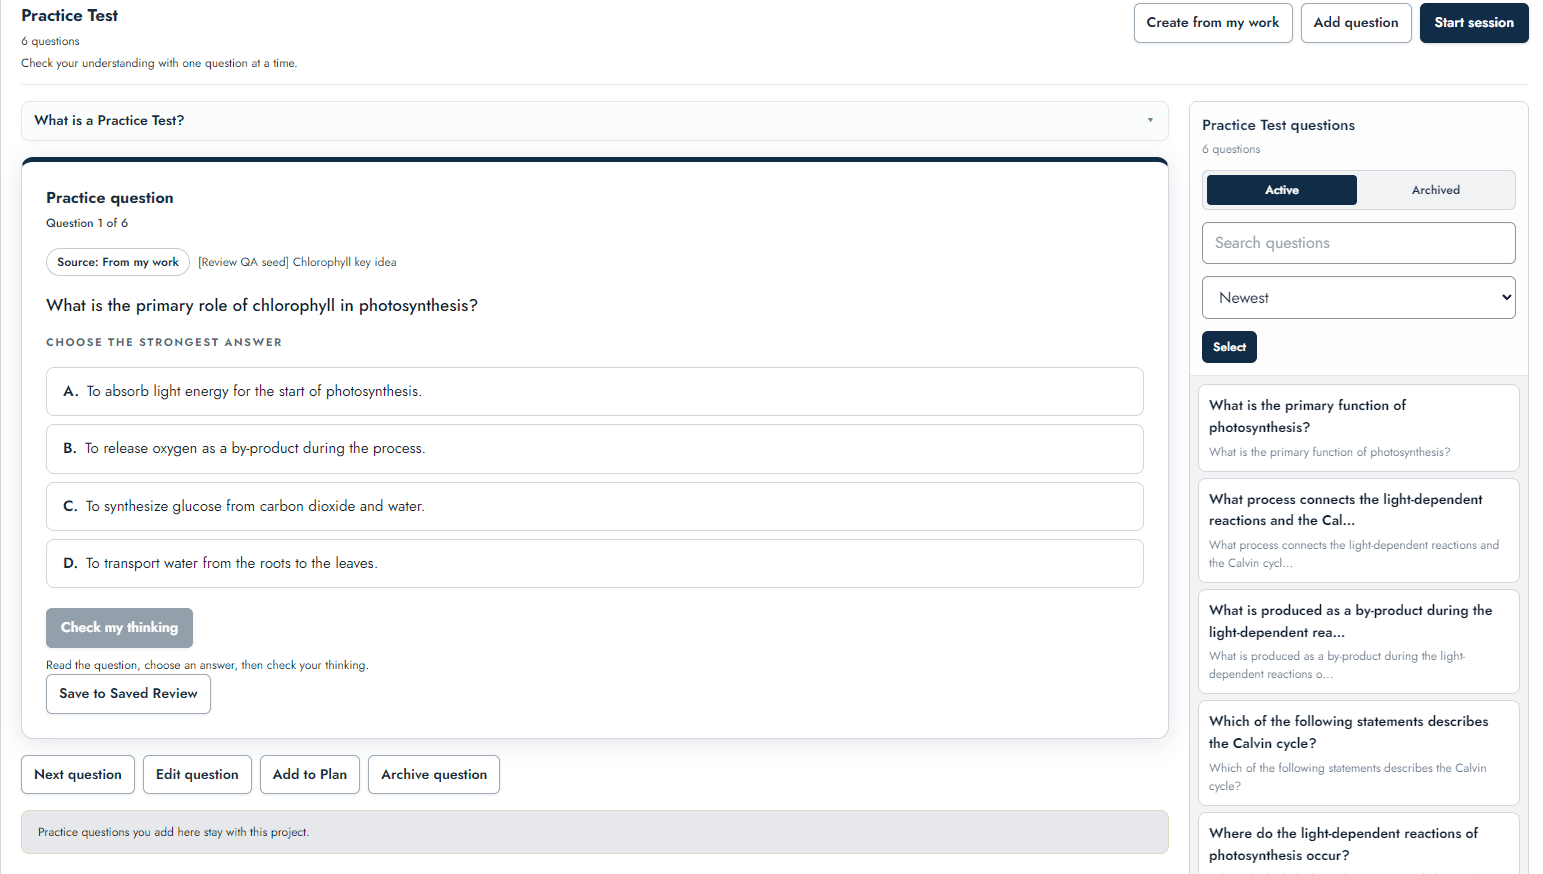Start a practice session
The image size is (1543, 874).
[1474, 23]
